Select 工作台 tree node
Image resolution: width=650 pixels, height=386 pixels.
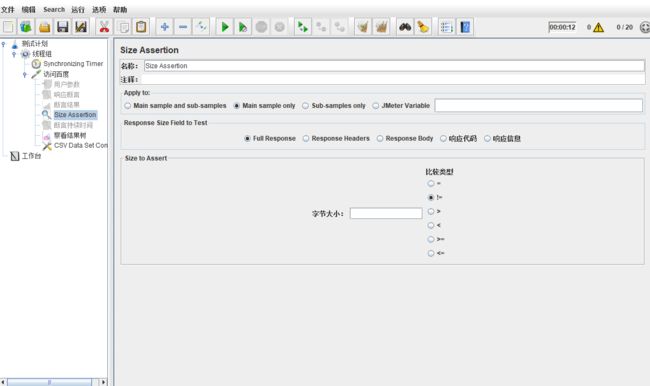(31, 156)
